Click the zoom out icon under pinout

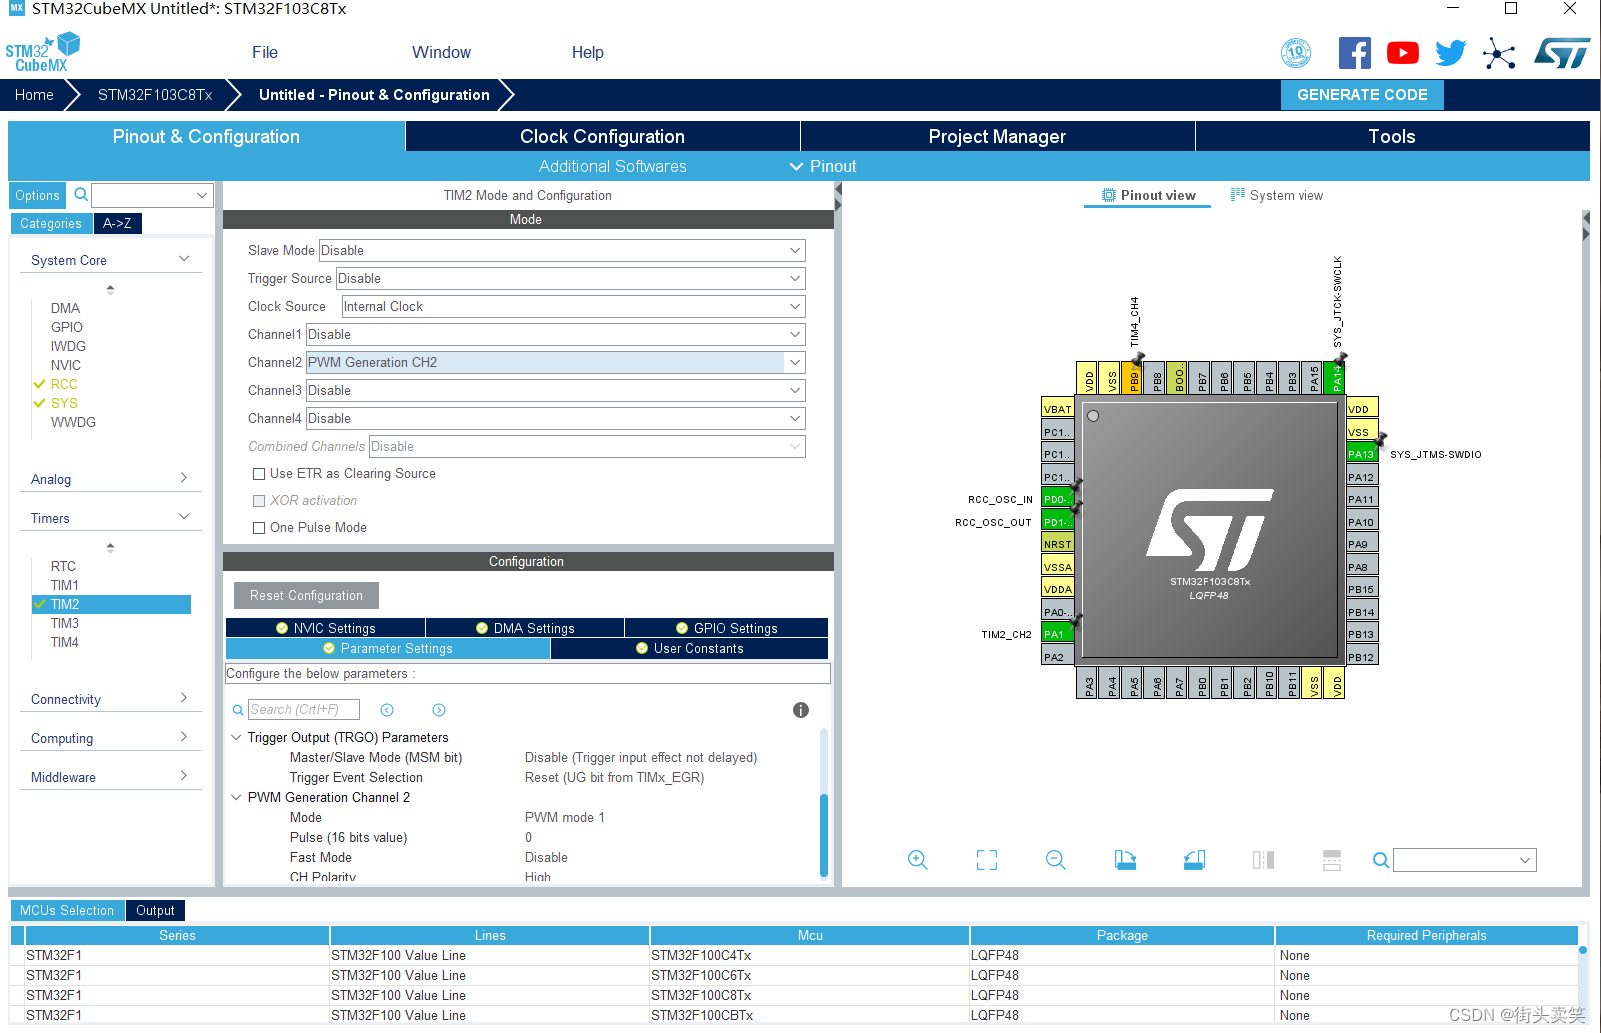[x=1055, y=860]
